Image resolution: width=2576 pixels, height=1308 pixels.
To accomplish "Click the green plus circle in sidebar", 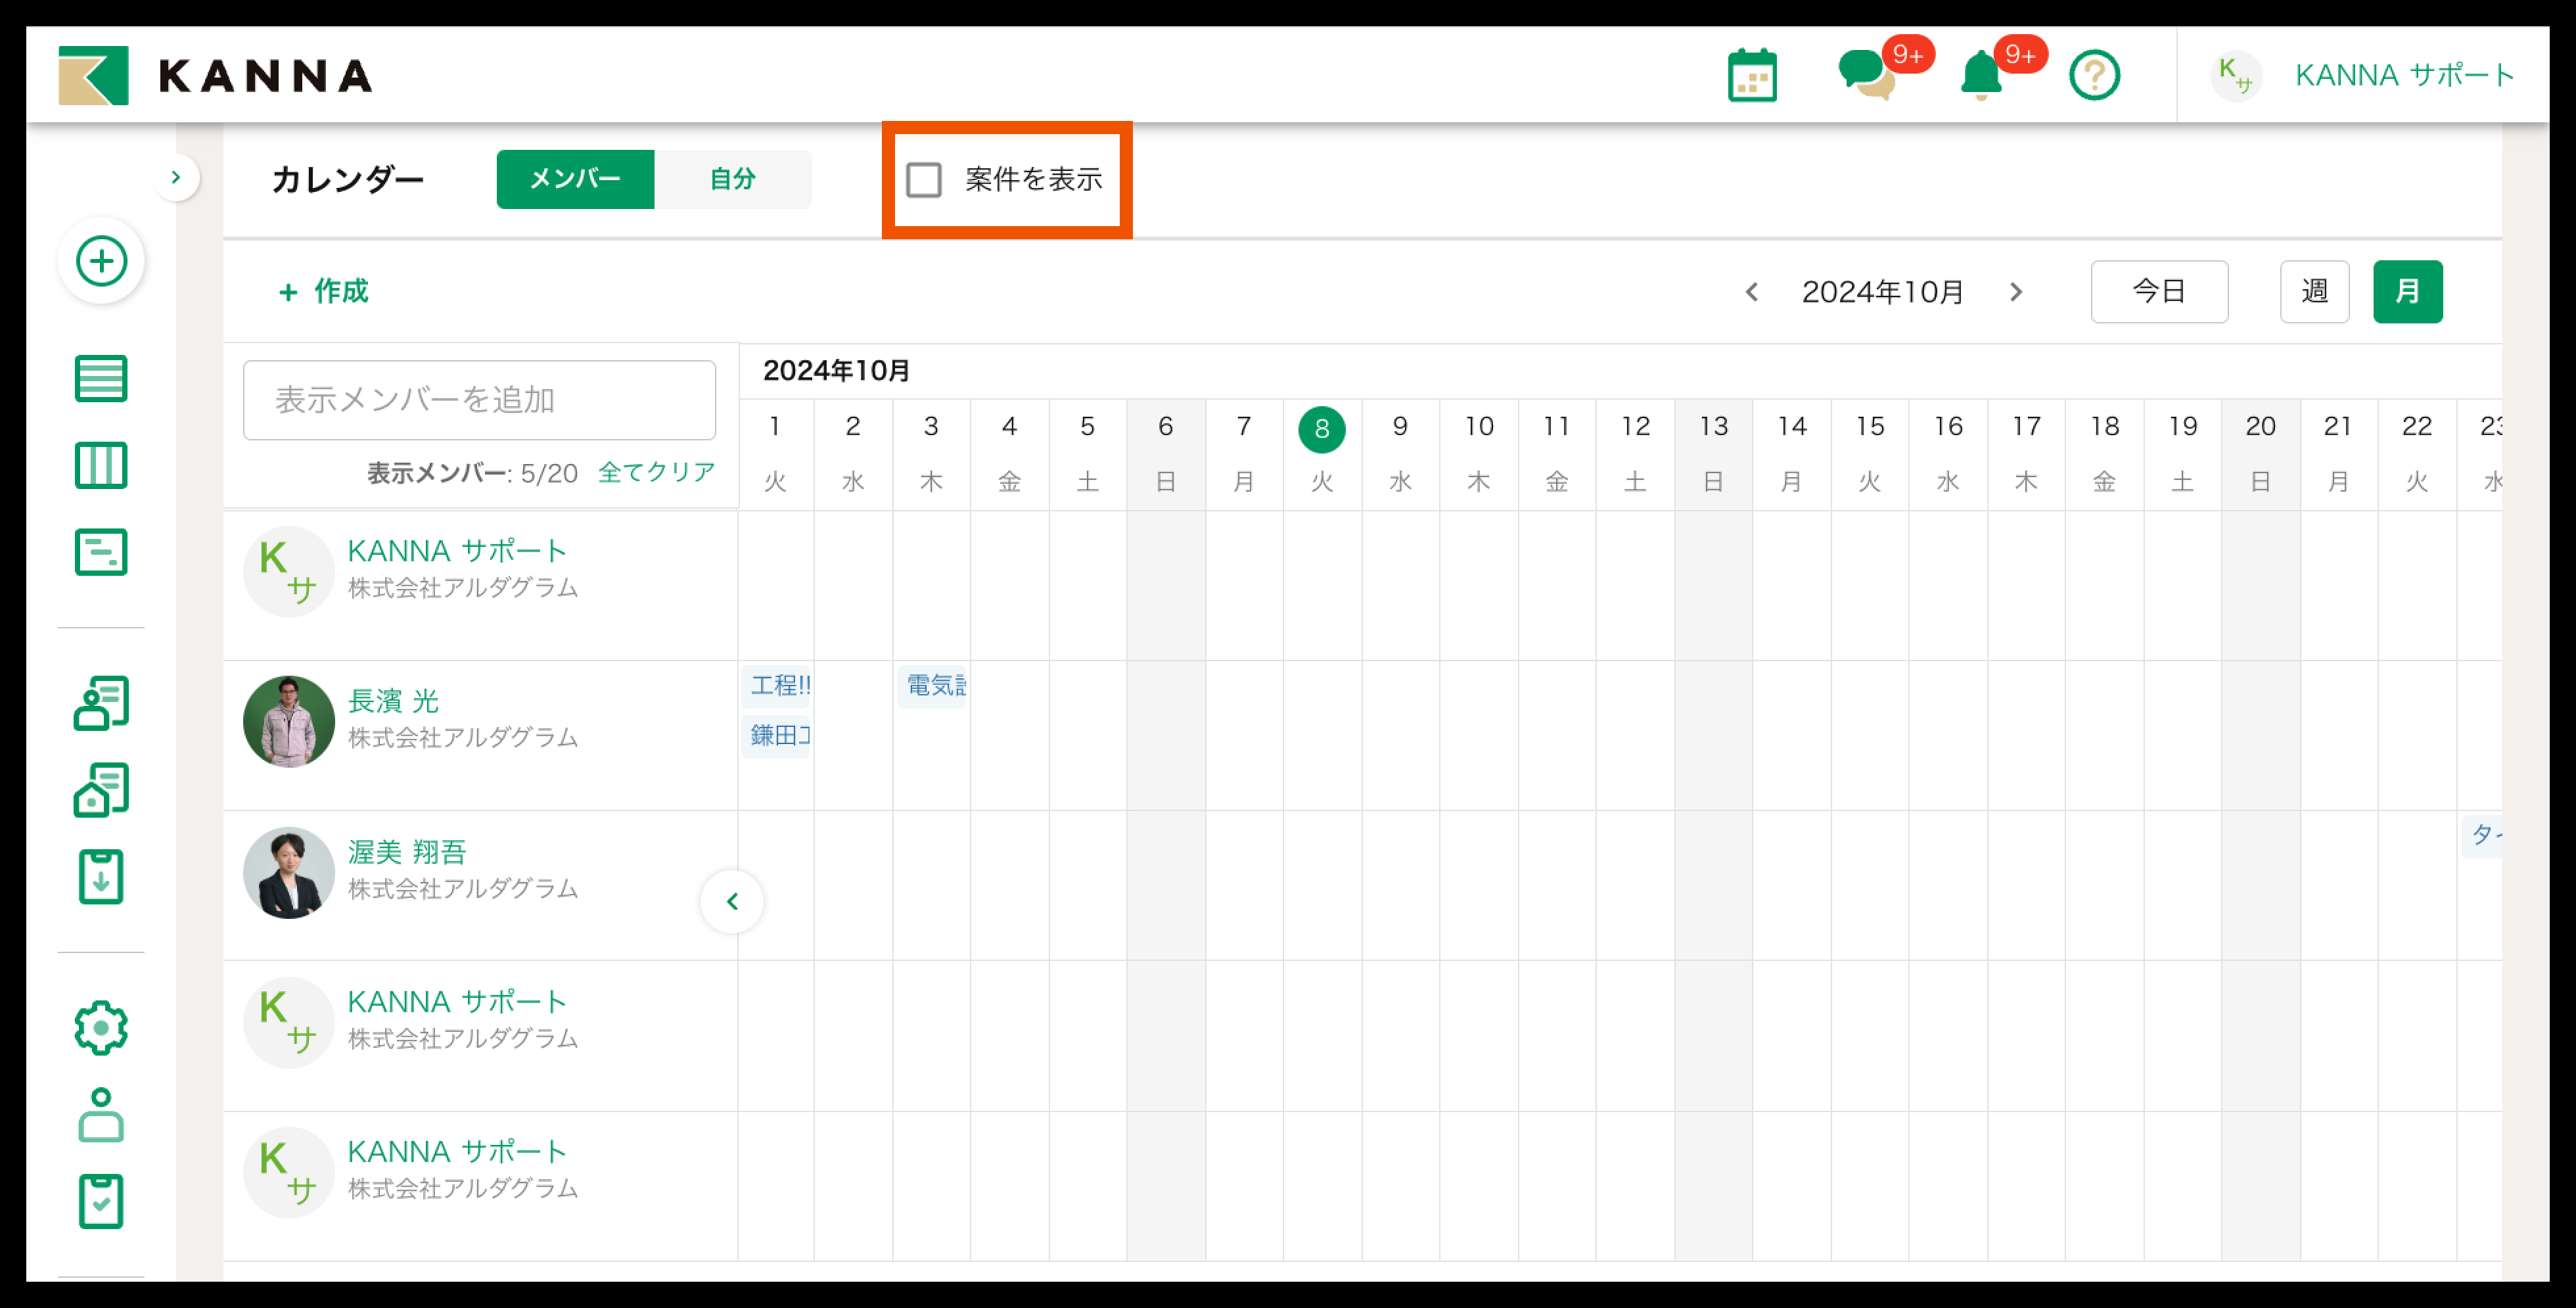I will coord(101,262).
